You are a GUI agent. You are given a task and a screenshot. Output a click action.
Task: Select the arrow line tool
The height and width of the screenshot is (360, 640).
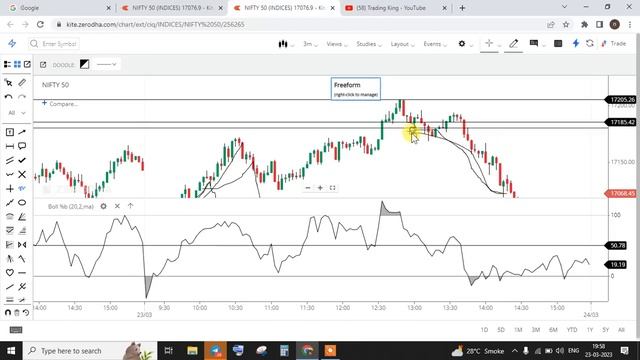[22, 132]
